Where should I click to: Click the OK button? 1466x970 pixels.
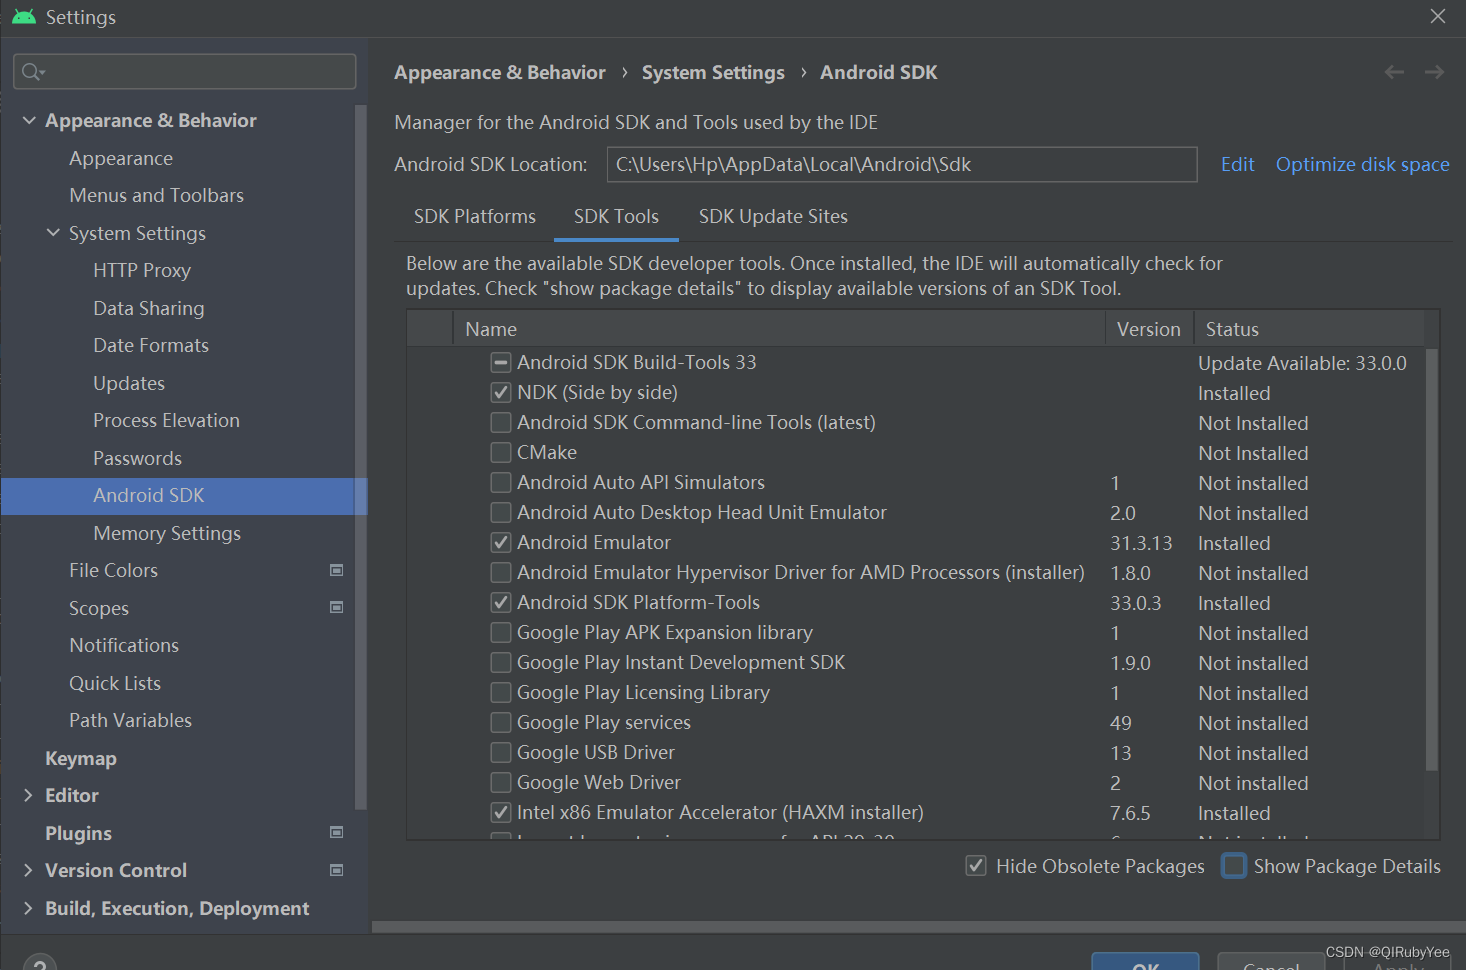[x=1145, y=962]
